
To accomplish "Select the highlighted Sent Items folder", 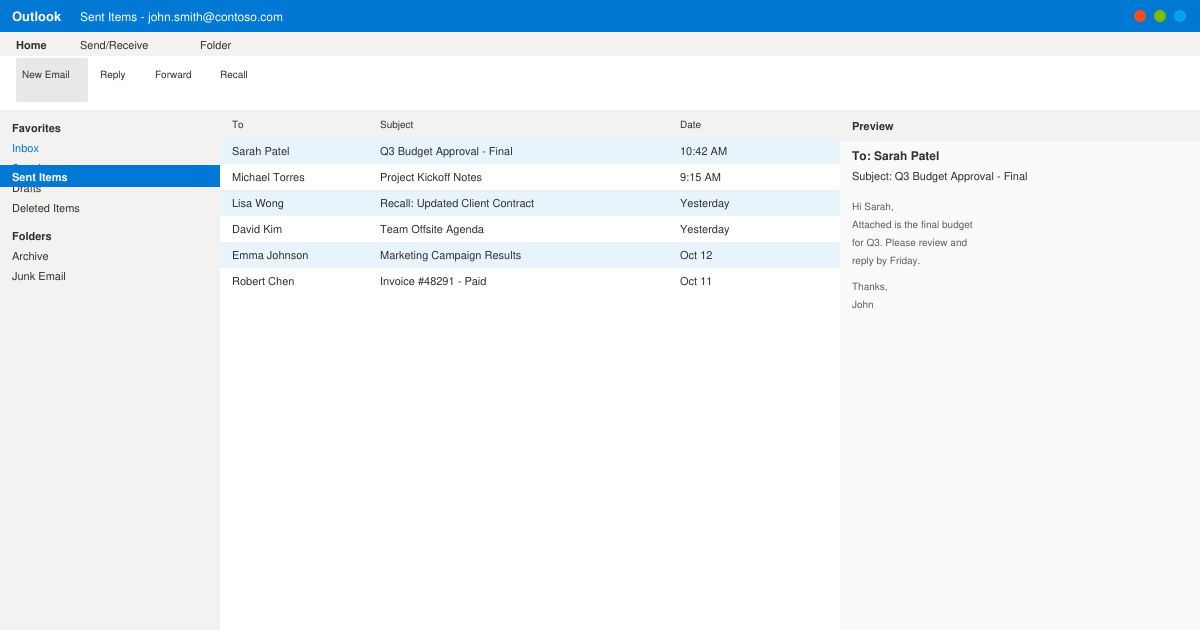I will click(110, 176).
